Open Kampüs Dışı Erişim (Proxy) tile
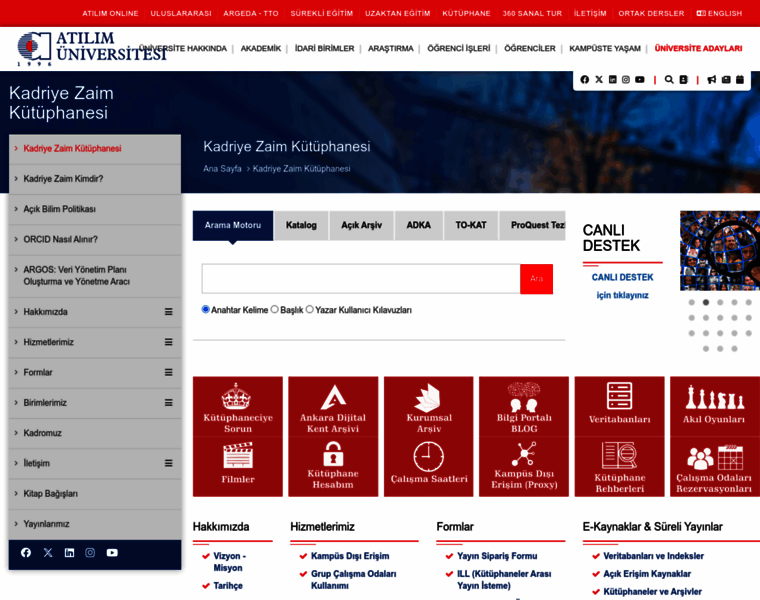760x600 pixels. click(524, 466)
